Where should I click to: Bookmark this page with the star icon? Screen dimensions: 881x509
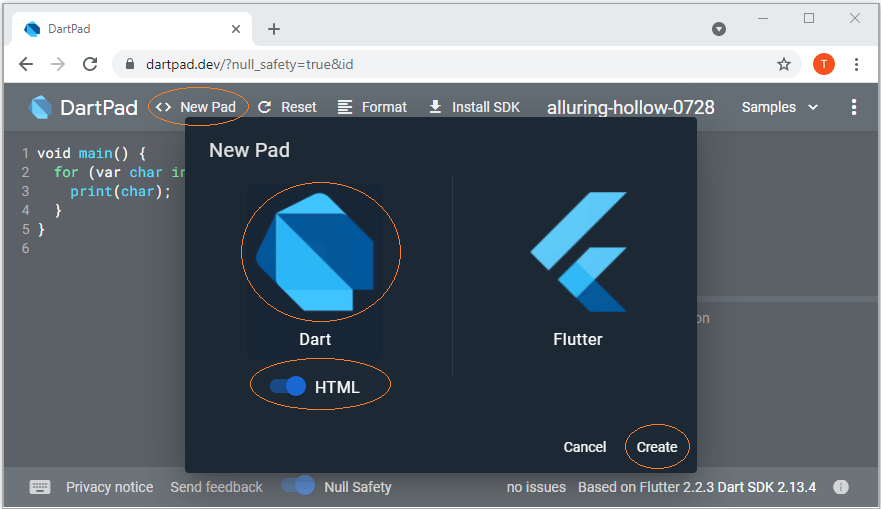[784, 64]
